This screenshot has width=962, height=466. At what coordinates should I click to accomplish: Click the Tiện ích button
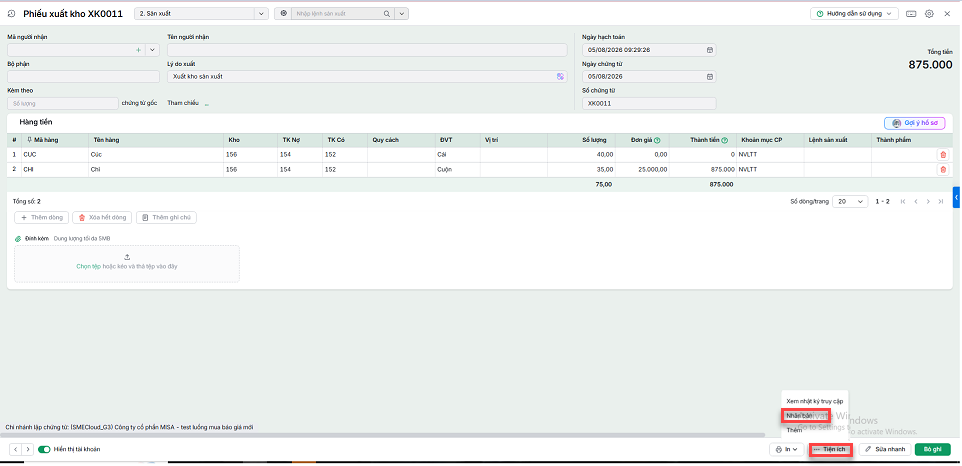tap(831, 449)
